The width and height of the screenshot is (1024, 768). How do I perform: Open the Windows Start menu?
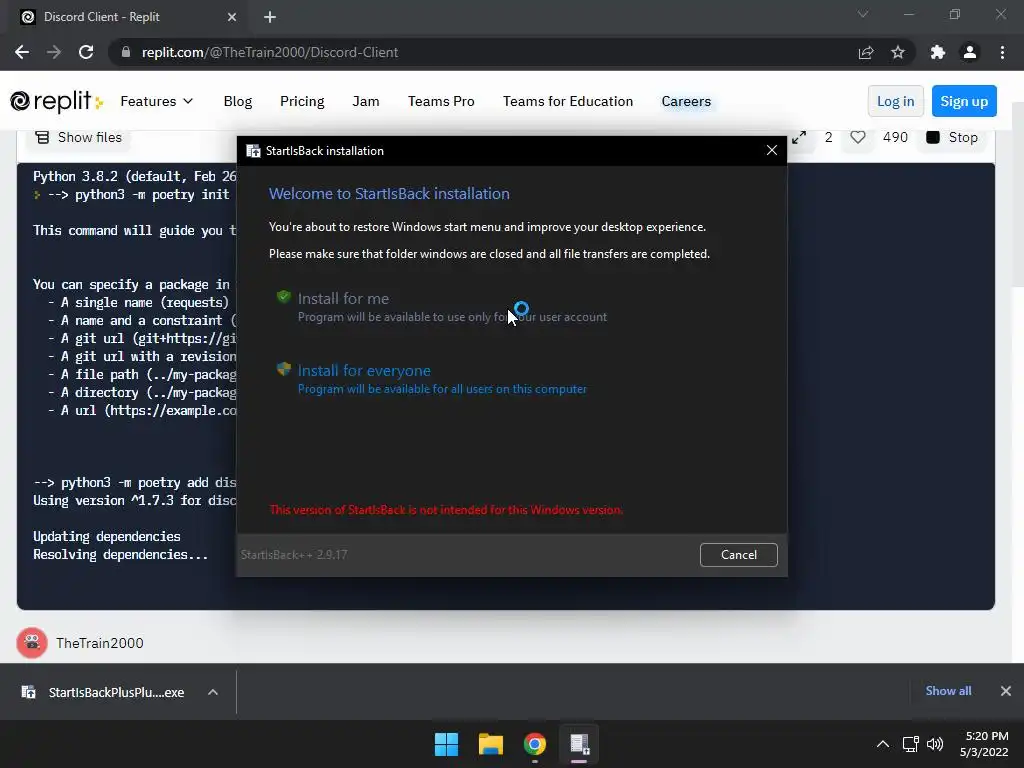[447, 744]
